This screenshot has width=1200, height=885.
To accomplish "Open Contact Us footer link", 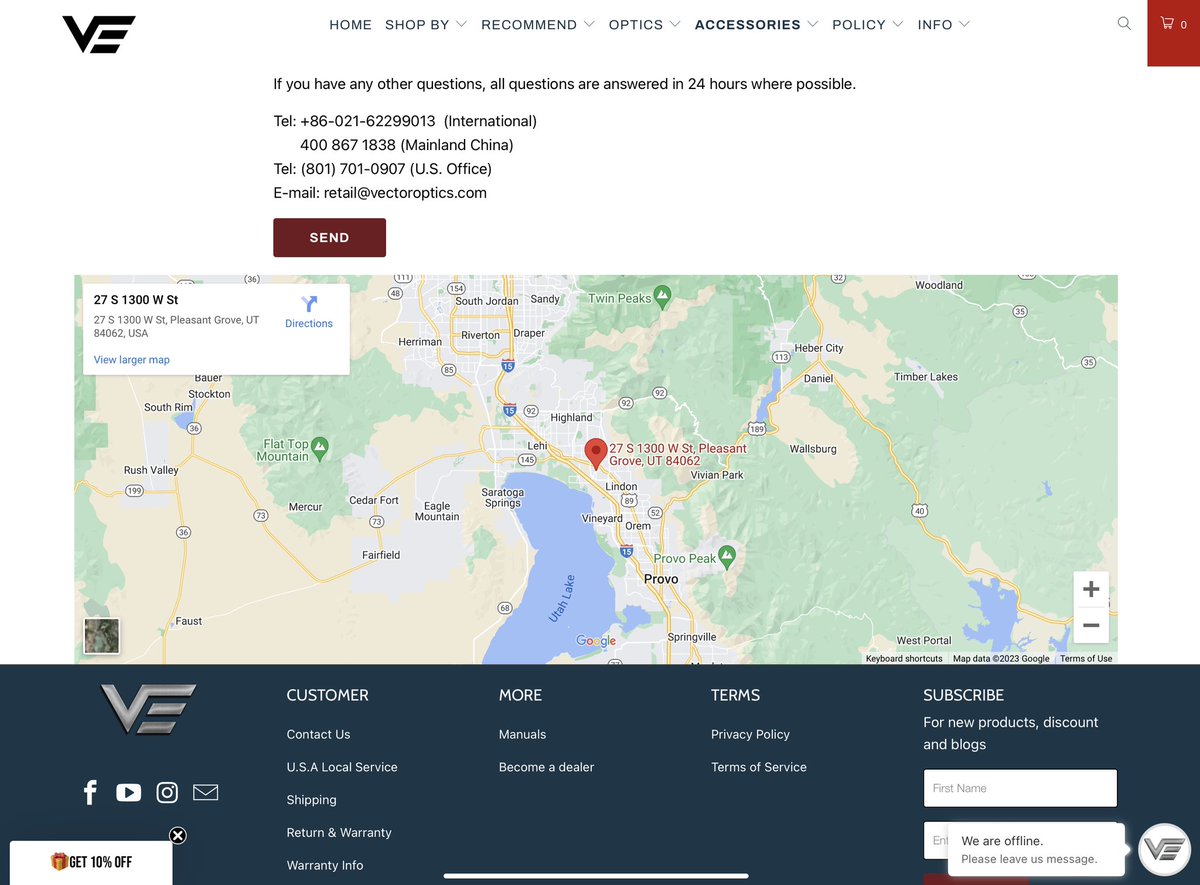I will (318, 734).
